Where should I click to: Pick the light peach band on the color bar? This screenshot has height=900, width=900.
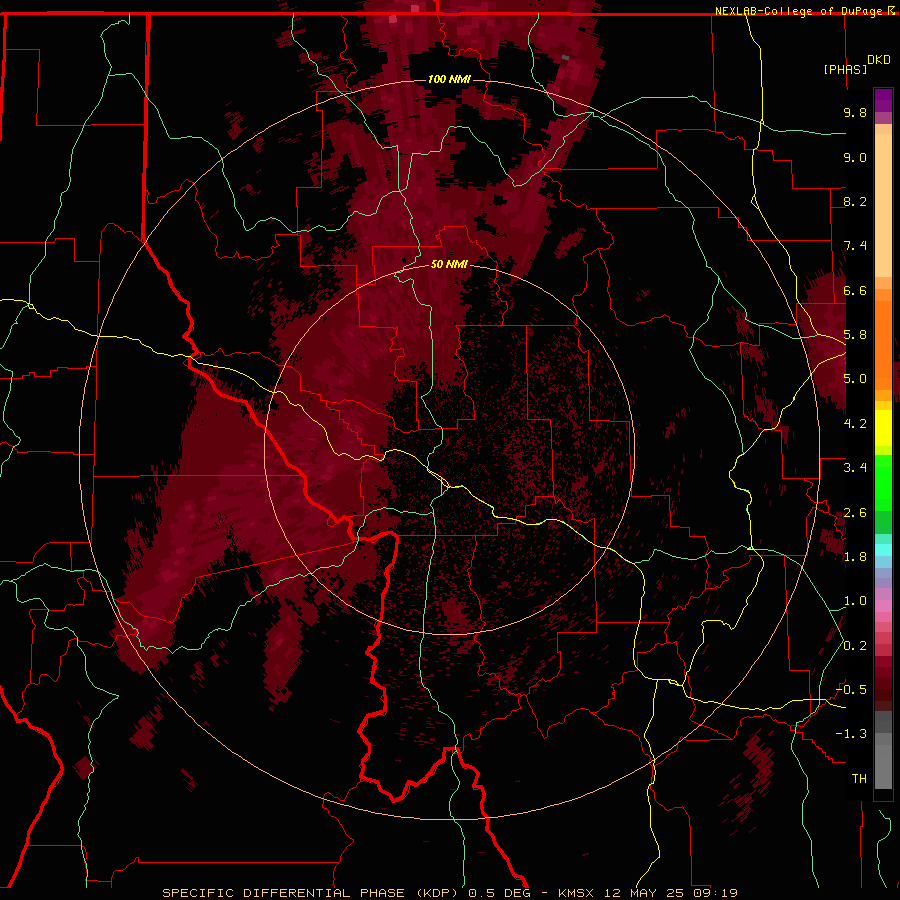click(883, 205)
